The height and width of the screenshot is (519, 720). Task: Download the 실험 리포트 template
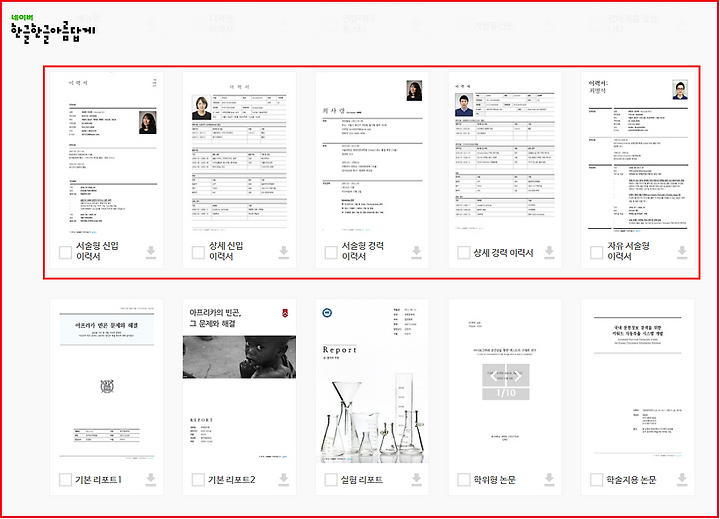click(416, 479)
